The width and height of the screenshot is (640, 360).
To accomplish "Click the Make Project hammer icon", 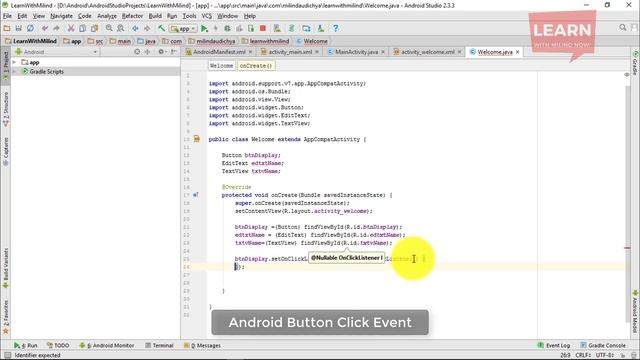I will [162, 28].
